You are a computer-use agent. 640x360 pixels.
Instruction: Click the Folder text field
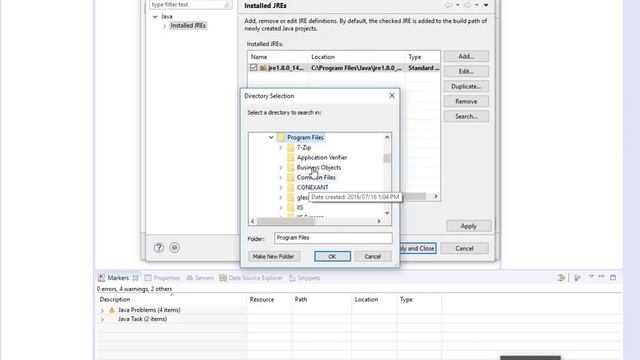333,238
